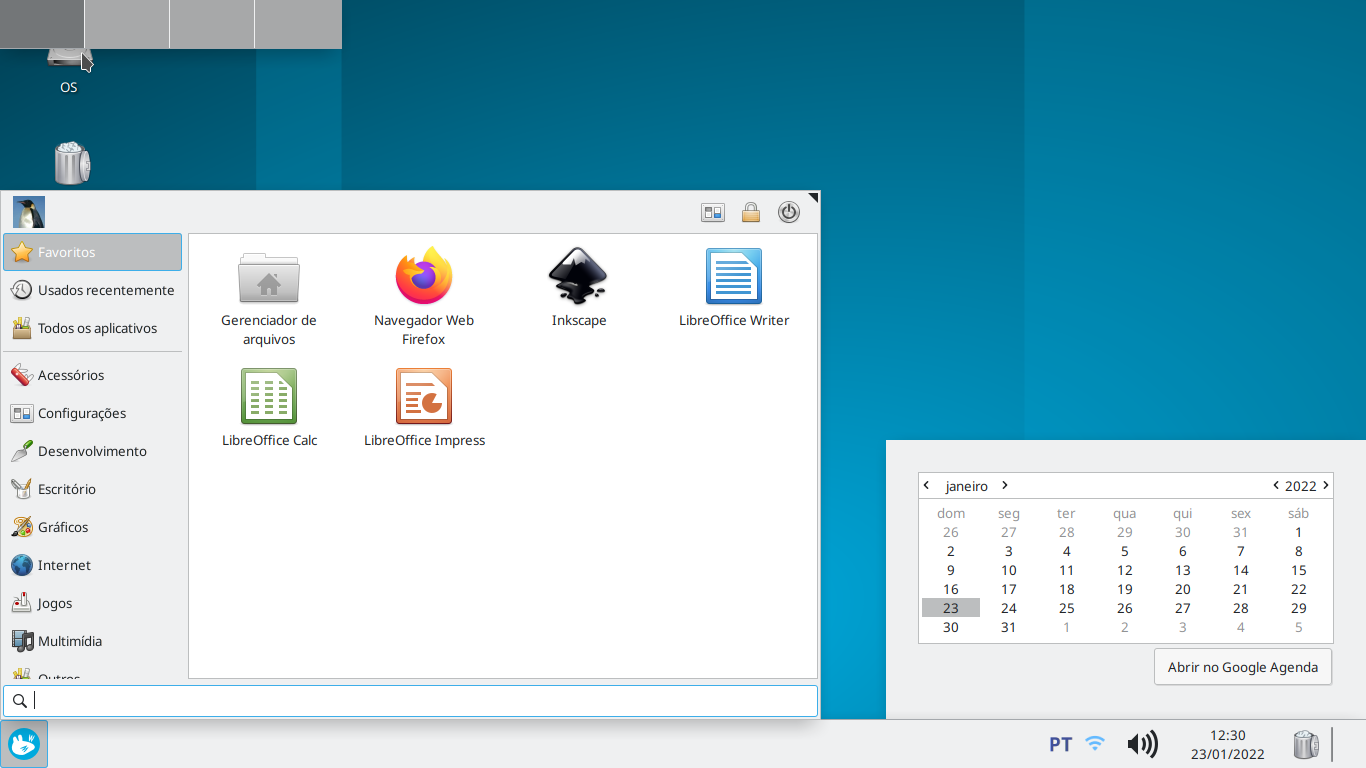Open the power/logout button

click(x=789, y=212)
